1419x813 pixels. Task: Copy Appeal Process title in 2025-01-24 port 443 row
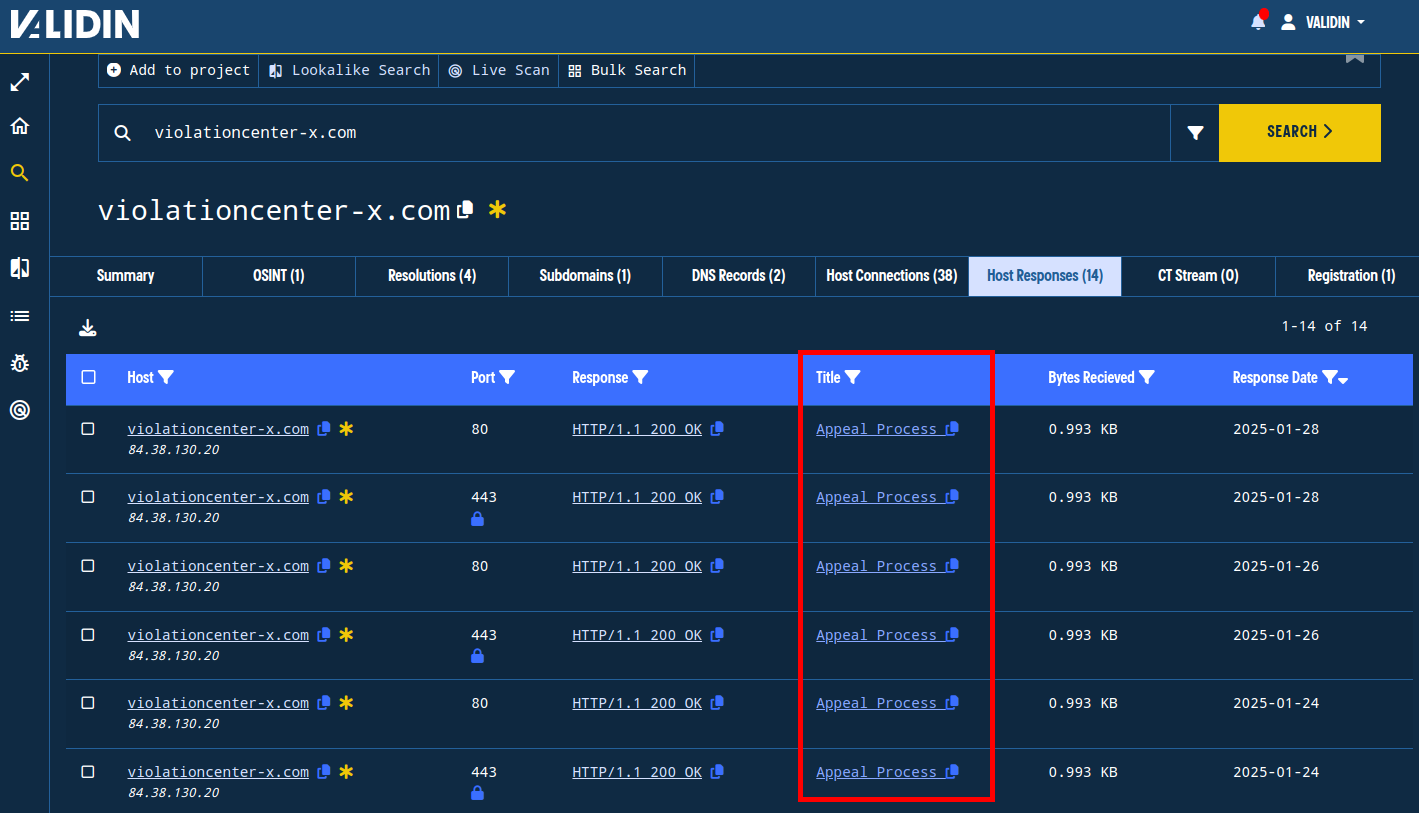tap(952, 771)
